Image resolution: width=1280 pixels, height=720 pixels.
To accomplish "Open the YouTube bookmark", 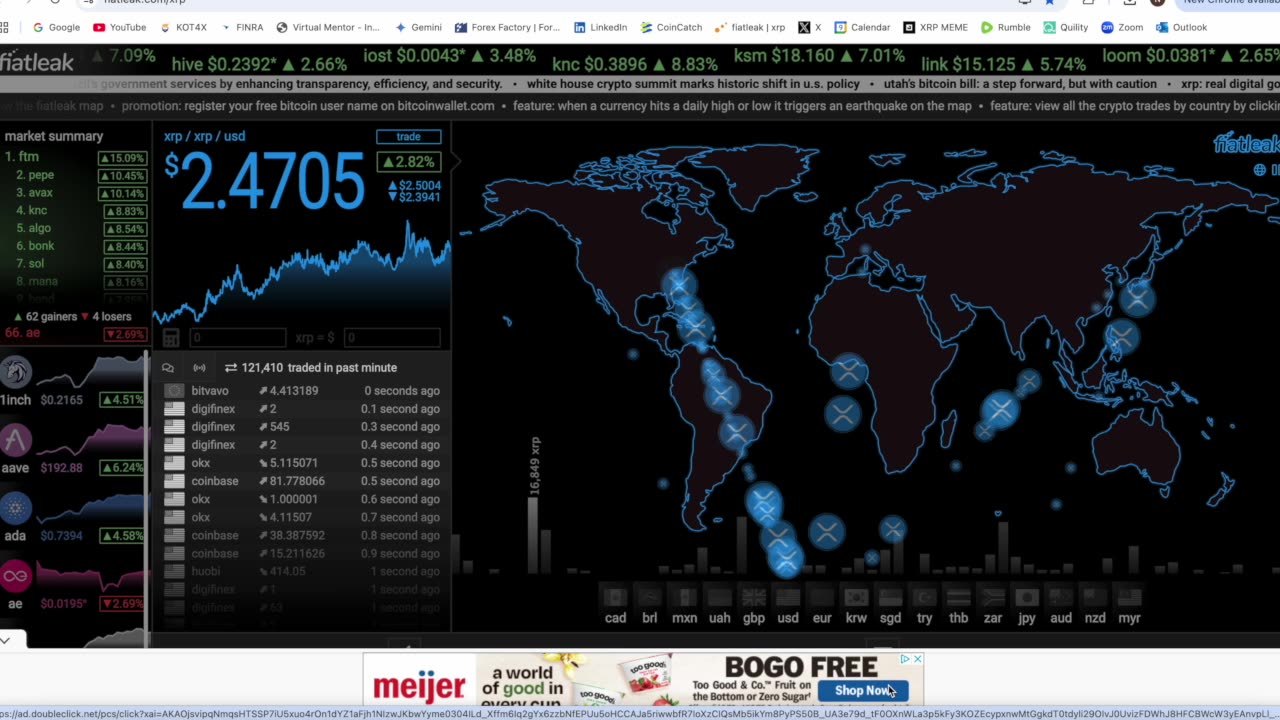I will 120,27.
